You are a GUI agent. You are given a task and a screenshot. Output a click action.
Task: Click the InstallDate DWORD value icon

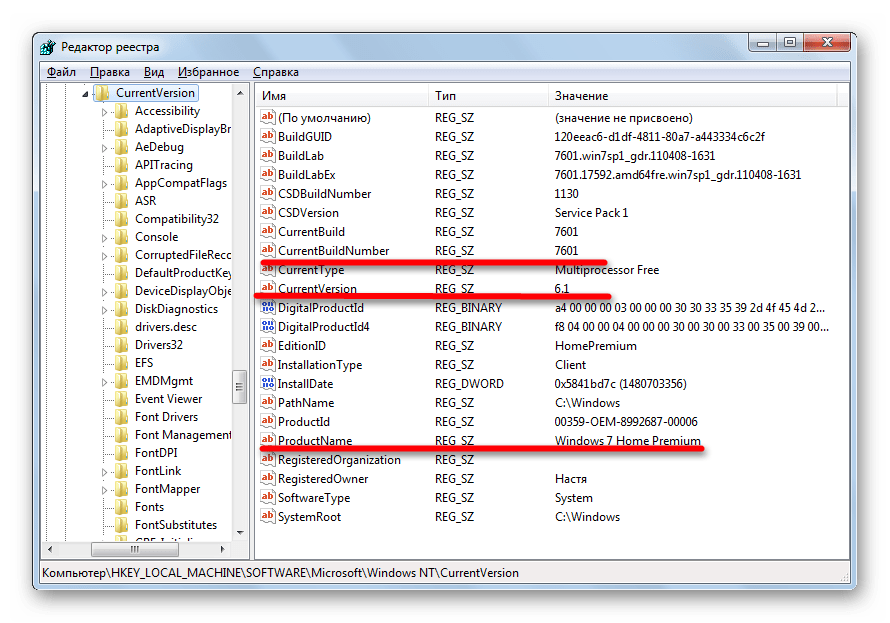tap(267, 383)
